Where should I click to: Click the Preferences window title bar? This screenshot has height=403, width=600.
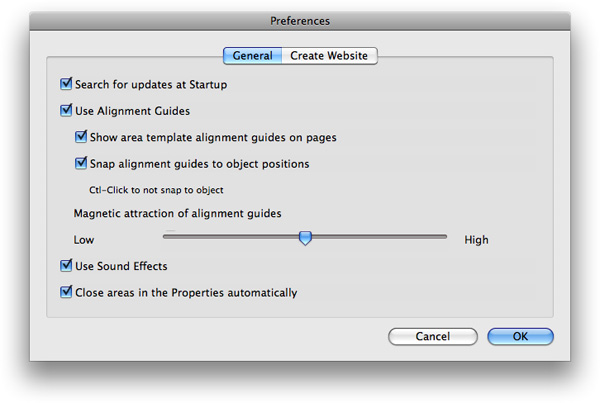point(300,21)
